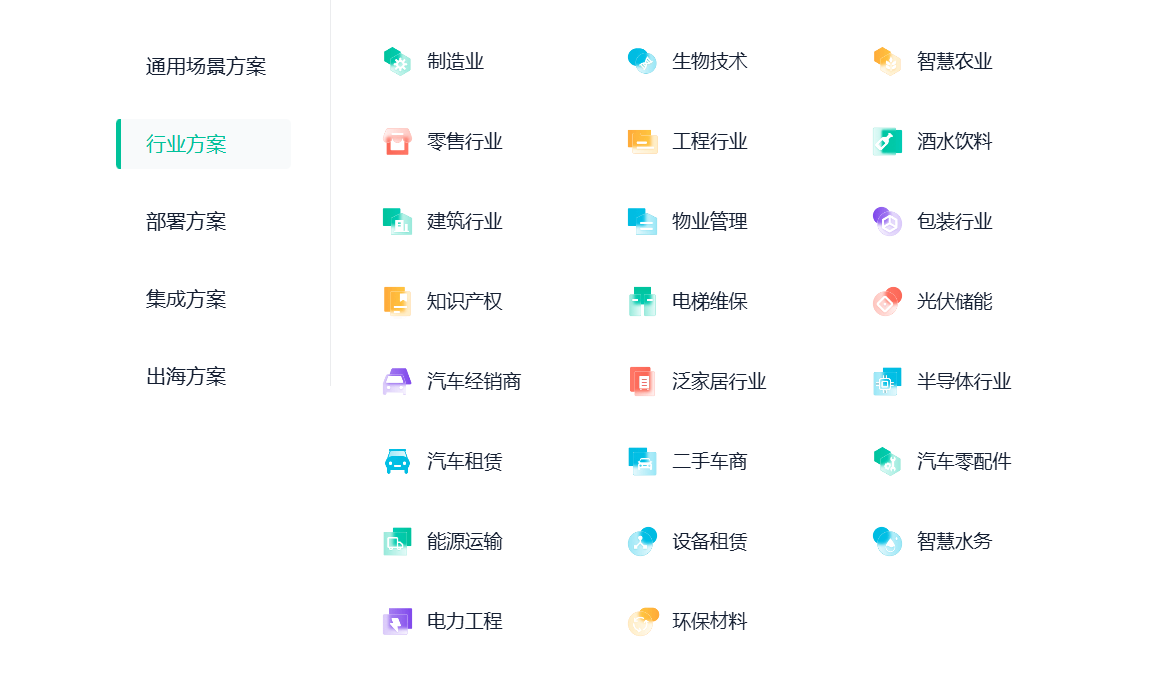Select the 包装行业 link
Viewport: 1166px width, 680px height.
[954, 222]
